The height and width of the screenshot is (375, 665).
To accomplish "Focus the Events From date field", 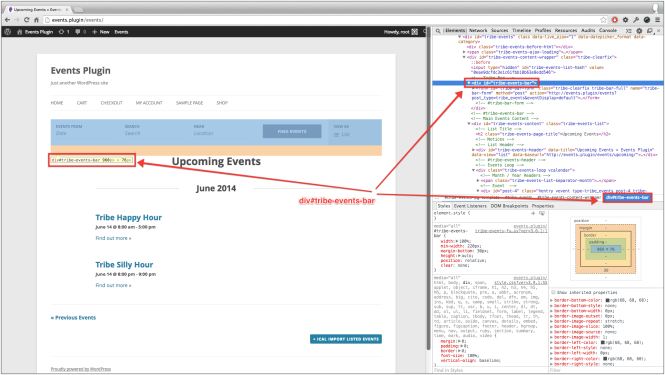I will coord(85,133).
